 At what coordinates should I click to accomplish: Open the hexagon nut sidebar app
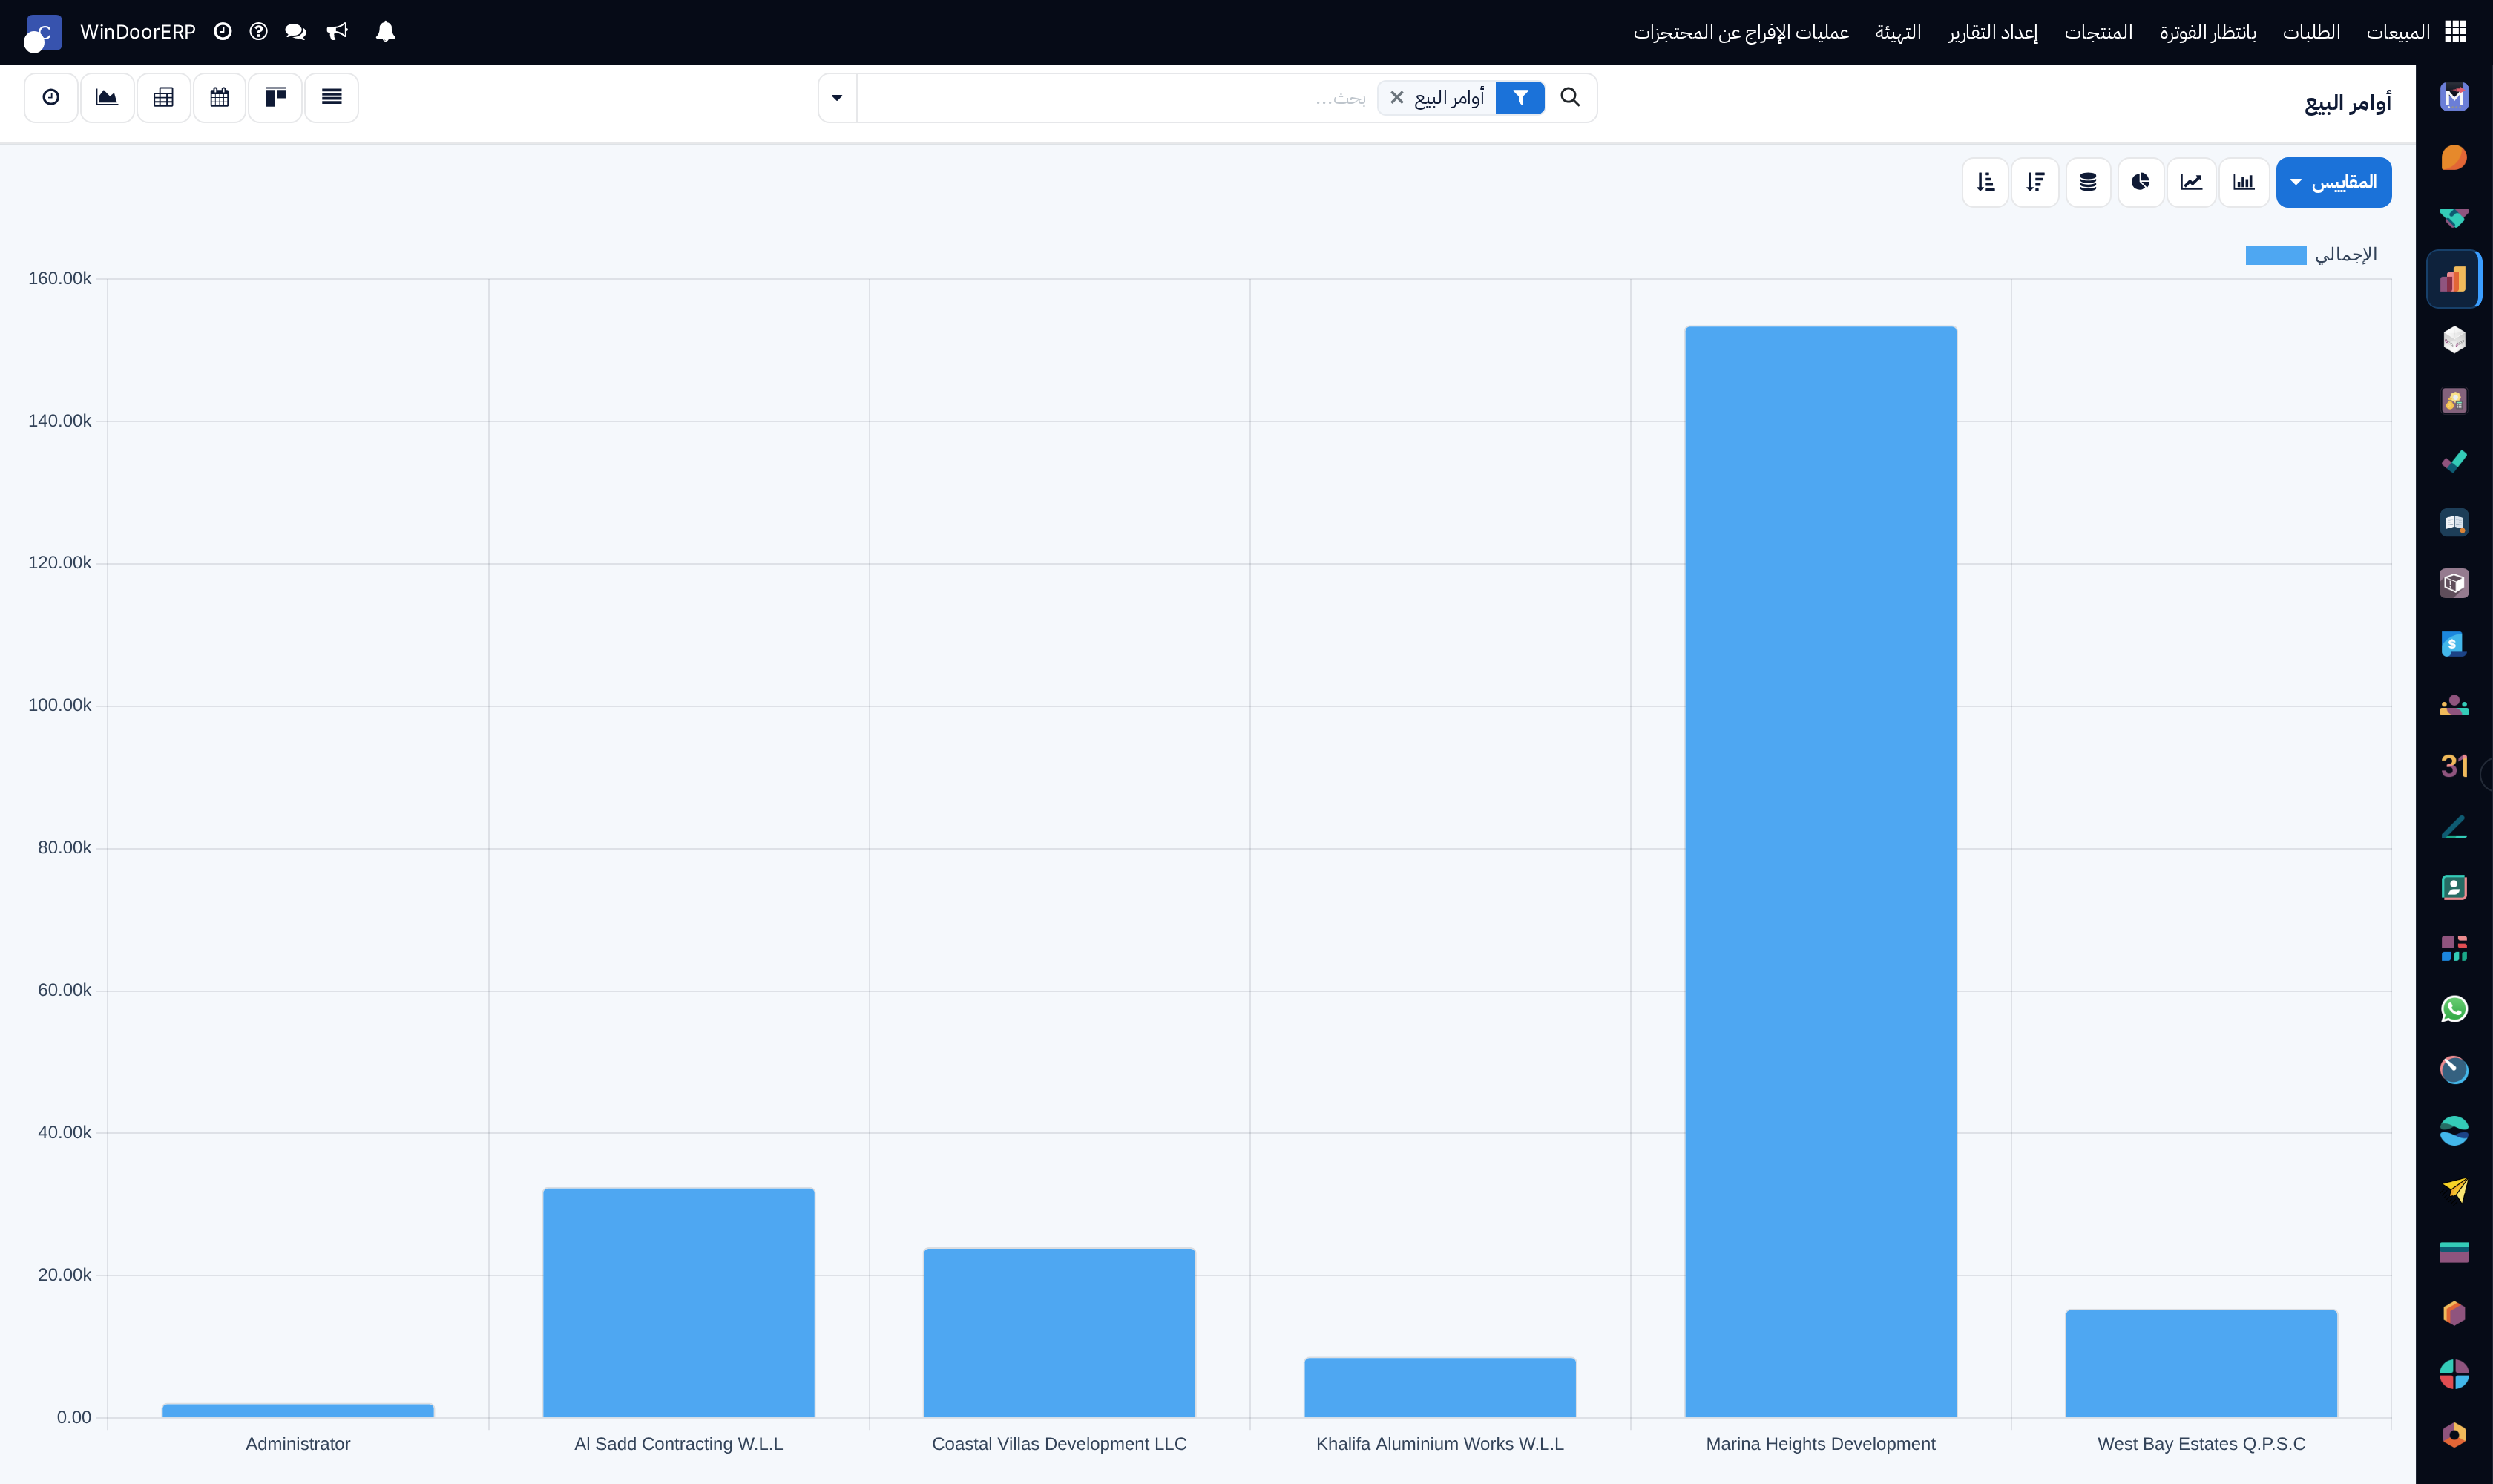tap(2454, 1435)
